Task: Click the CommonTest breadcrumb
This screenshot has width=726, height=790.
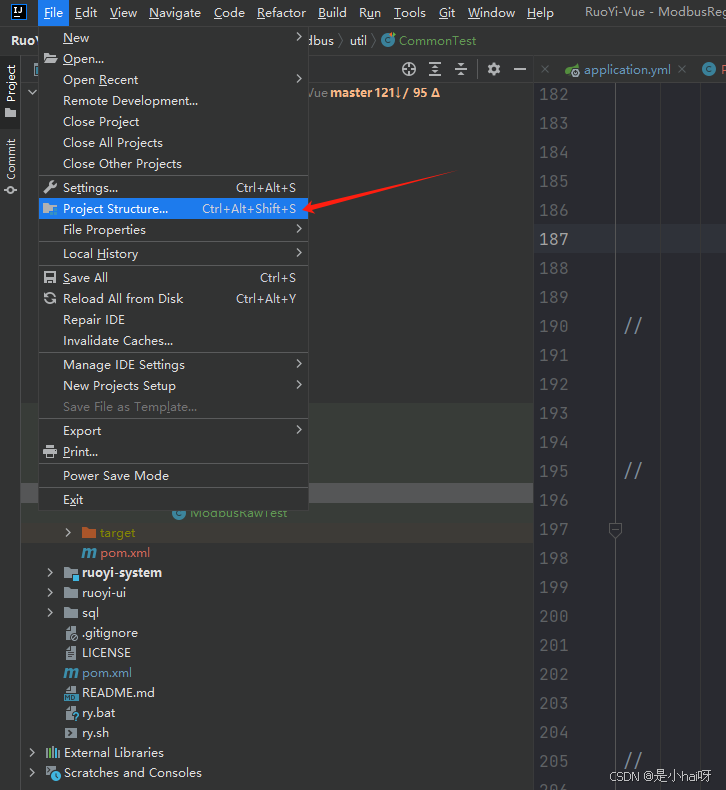Action: (437, 41)
